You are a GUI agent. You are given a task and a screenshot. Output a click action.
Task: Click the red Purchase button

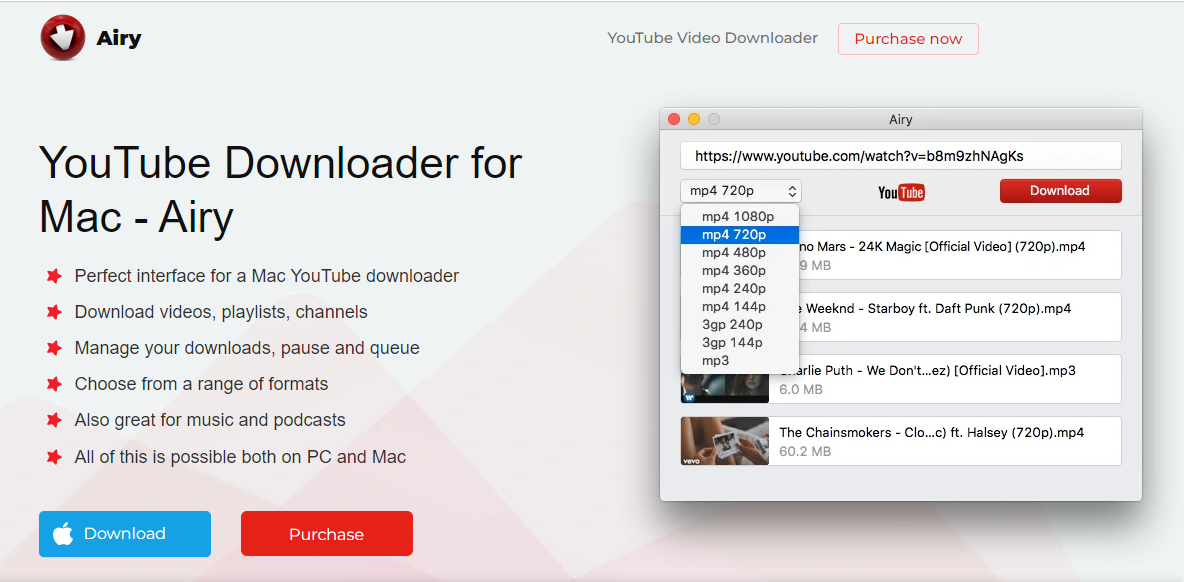pos(326,534)
